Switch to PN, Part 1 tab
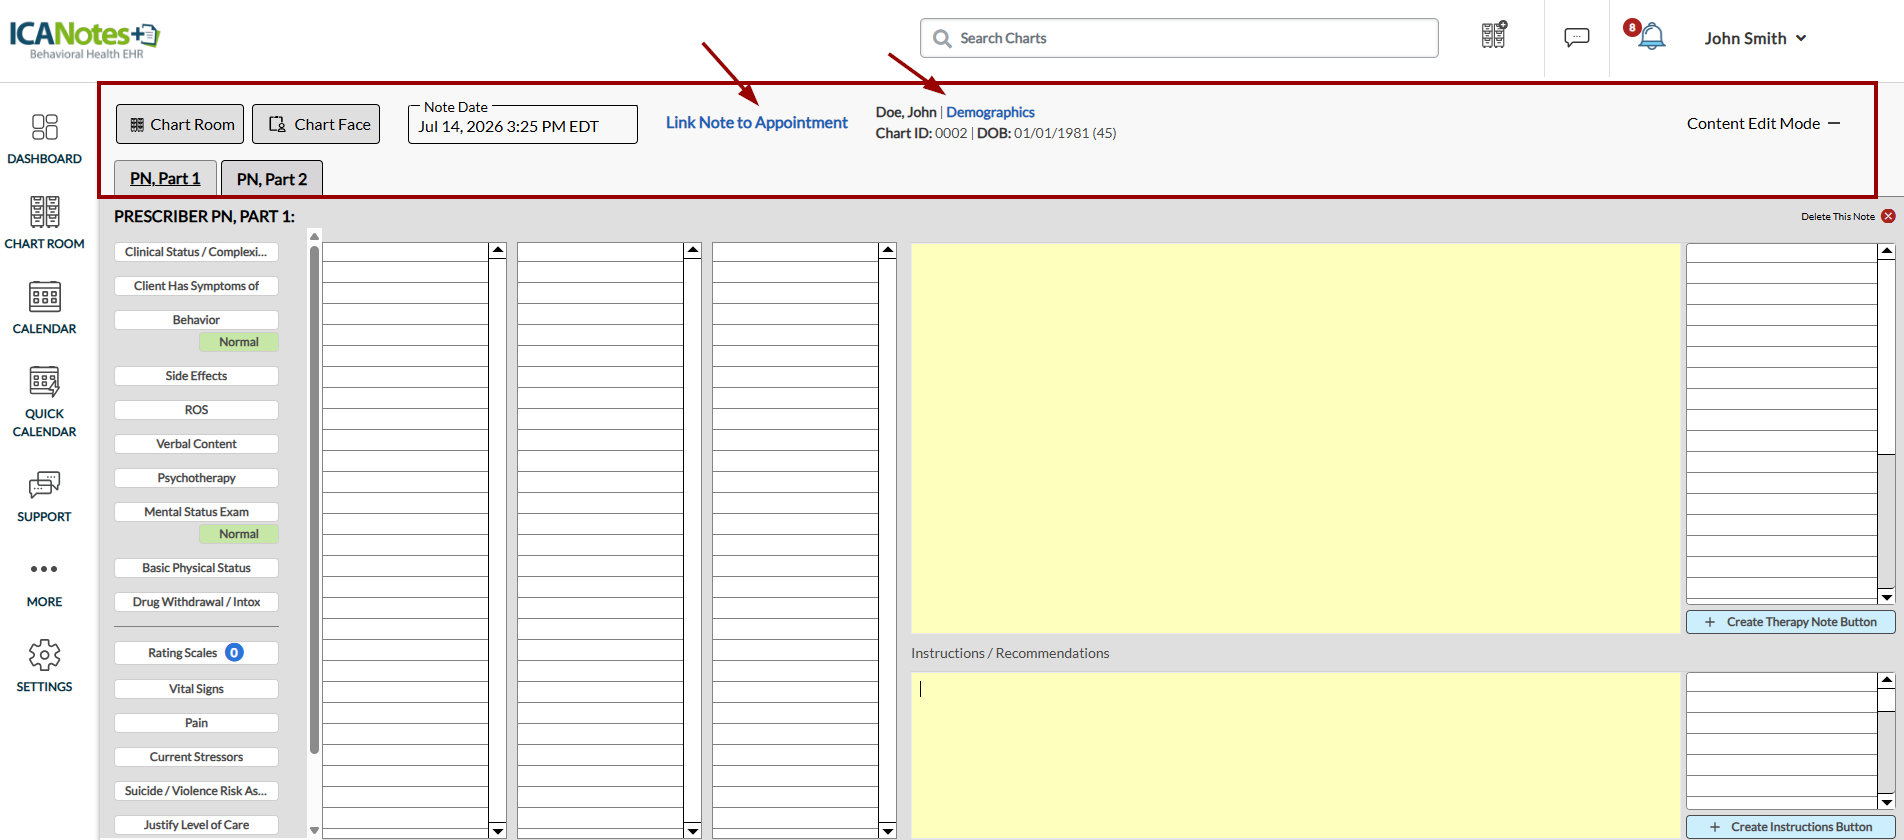Screen dimensions: 1904x840 click(165, 178)
